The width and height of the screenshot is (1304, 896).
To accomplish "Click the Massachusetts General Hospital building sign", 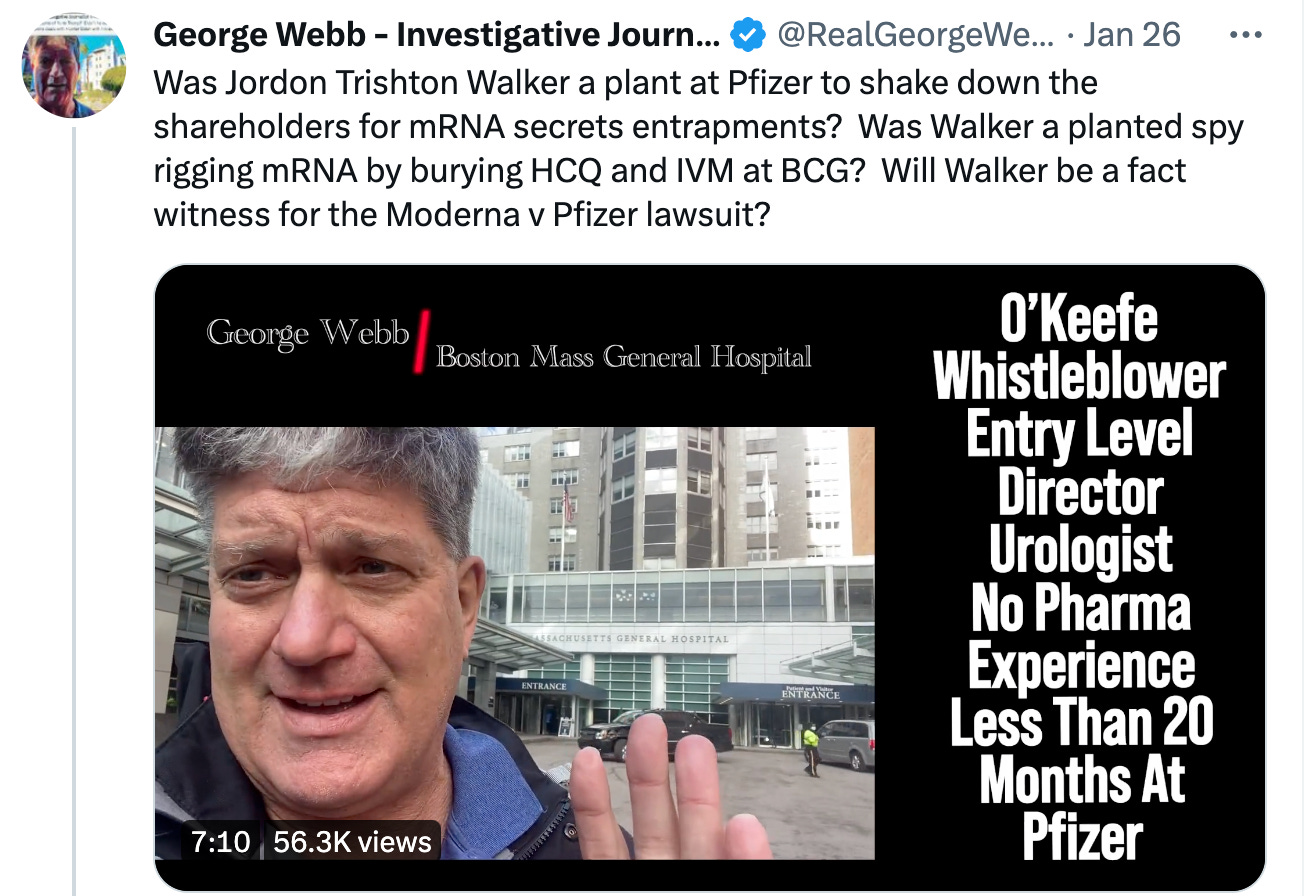I will click(x=631, y=638).
